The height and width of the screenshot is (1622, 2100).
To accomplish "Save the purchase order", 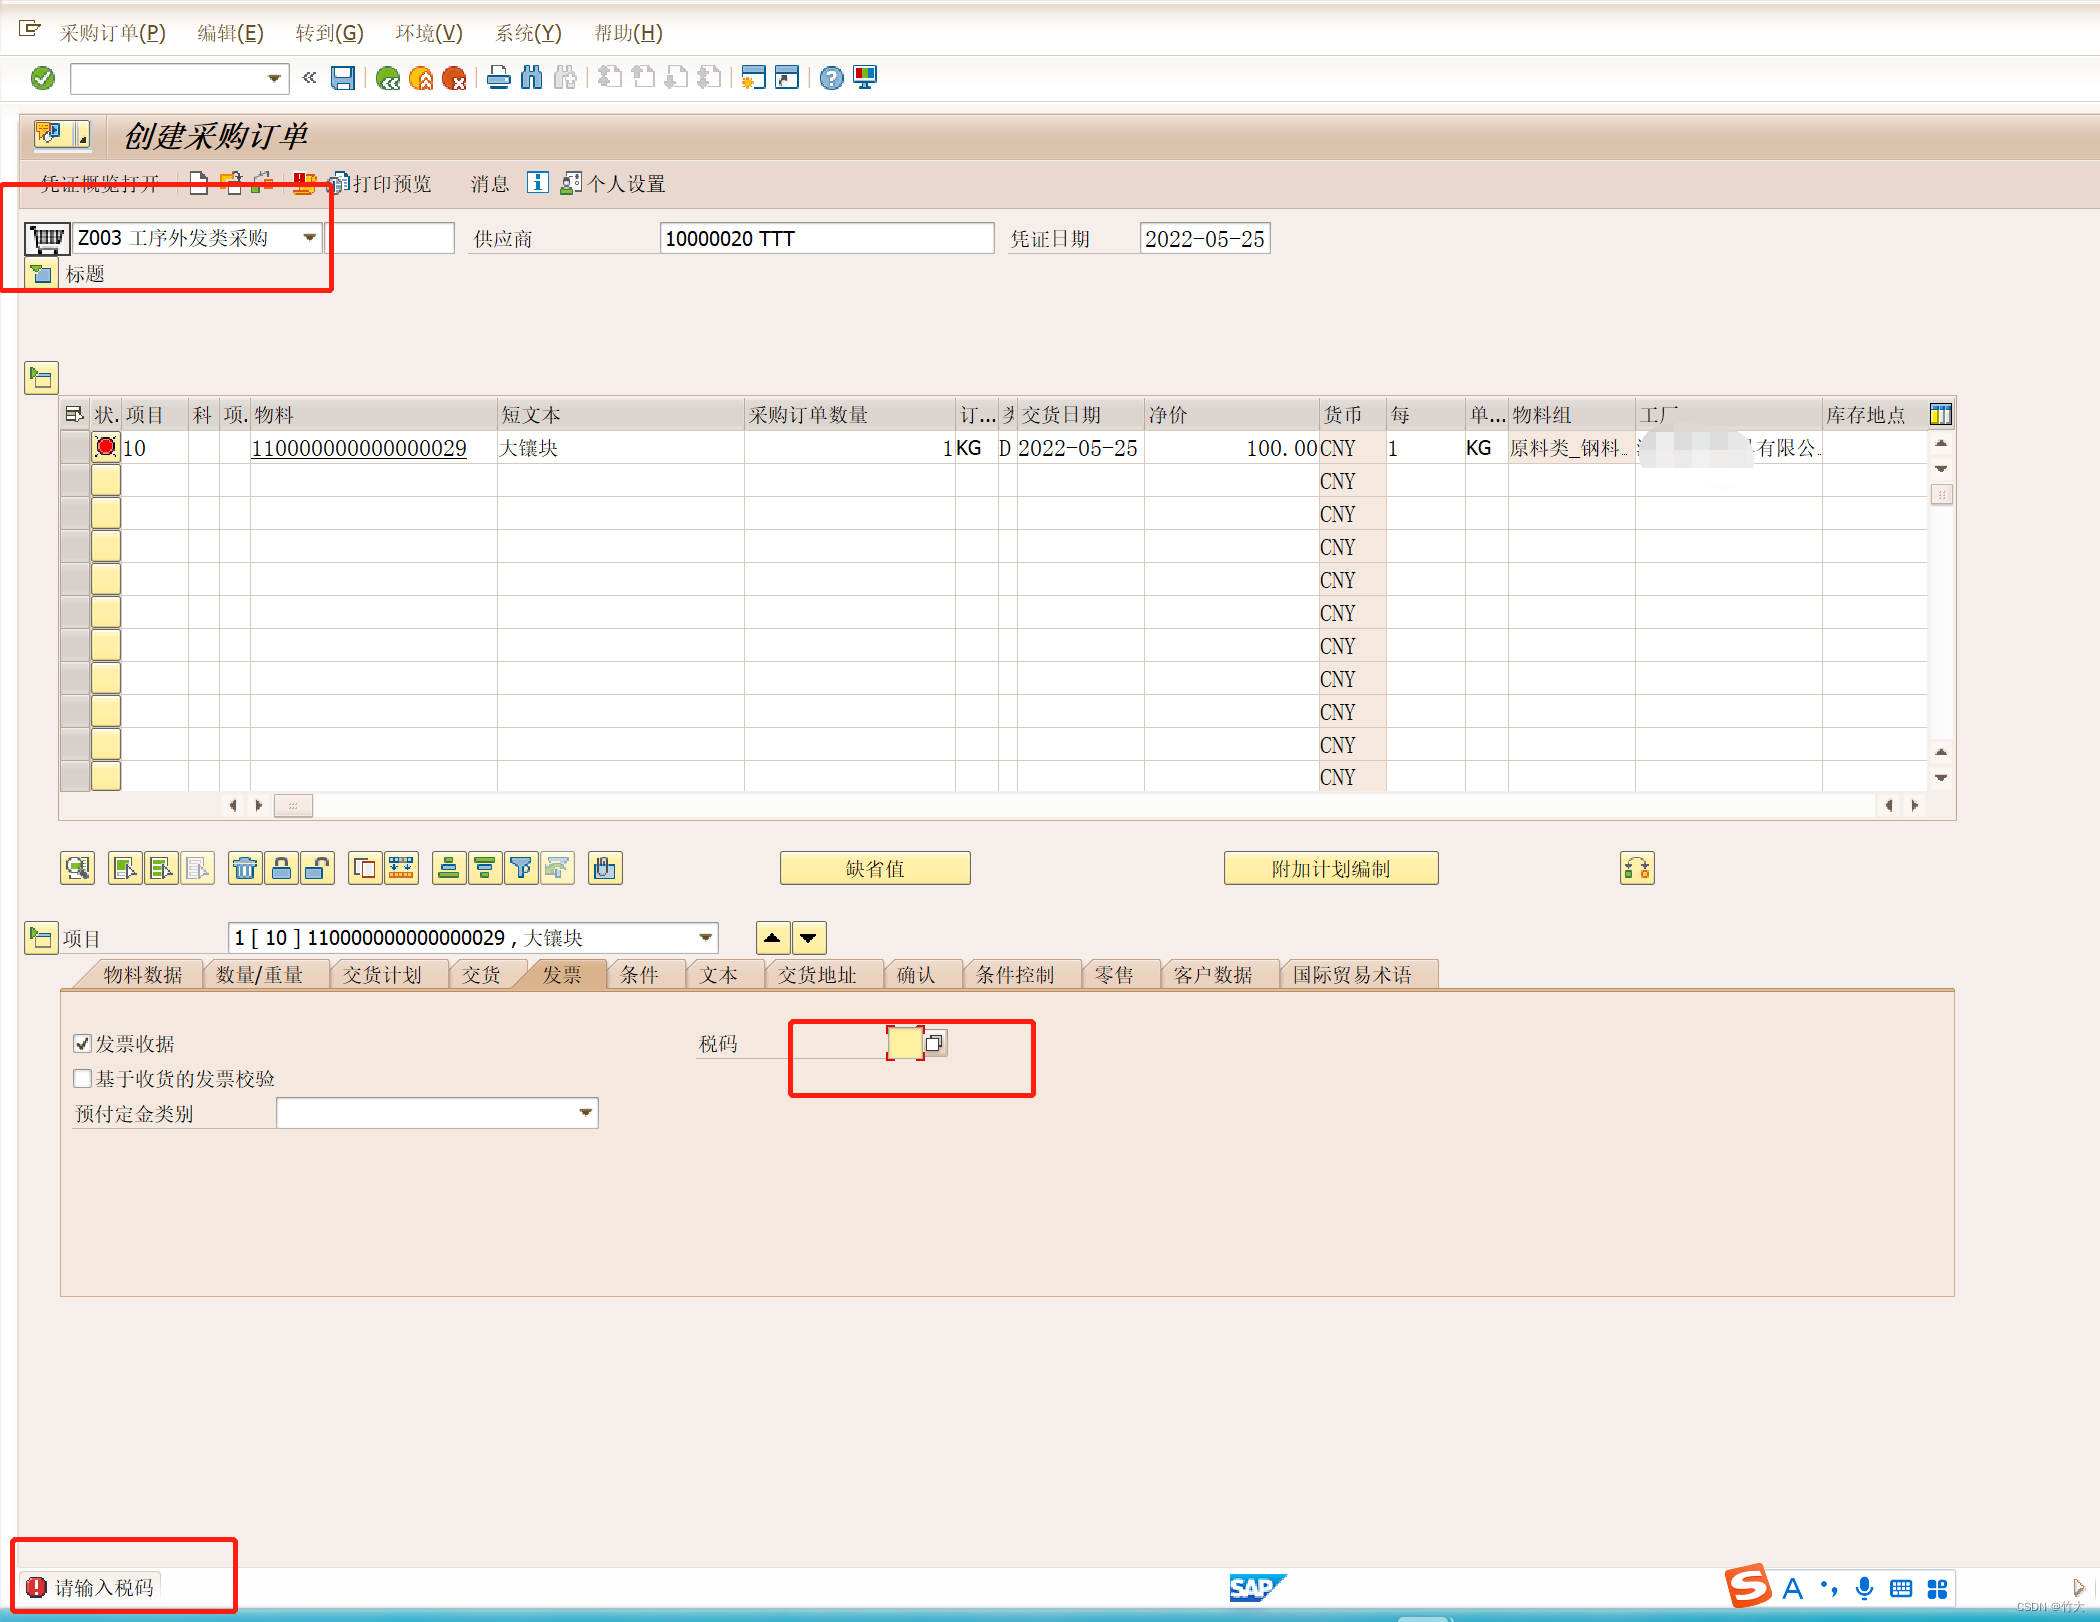I will (344, 78).
